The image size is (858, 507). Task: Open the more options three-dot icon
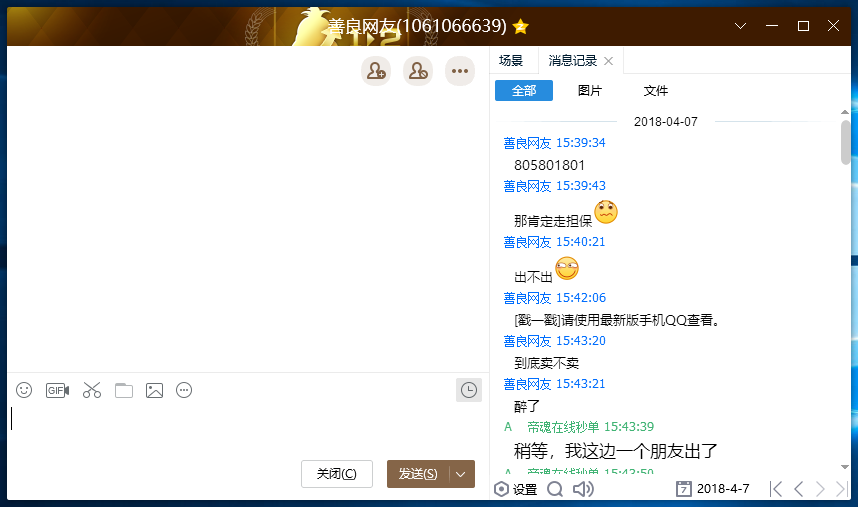pos(460,71)
